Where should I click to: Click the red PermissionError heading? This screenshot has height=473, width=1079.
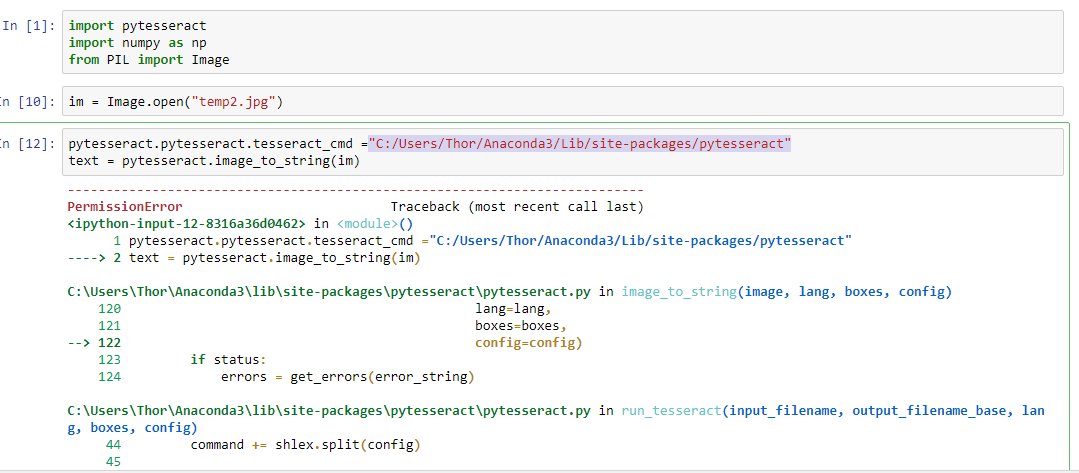125,206
